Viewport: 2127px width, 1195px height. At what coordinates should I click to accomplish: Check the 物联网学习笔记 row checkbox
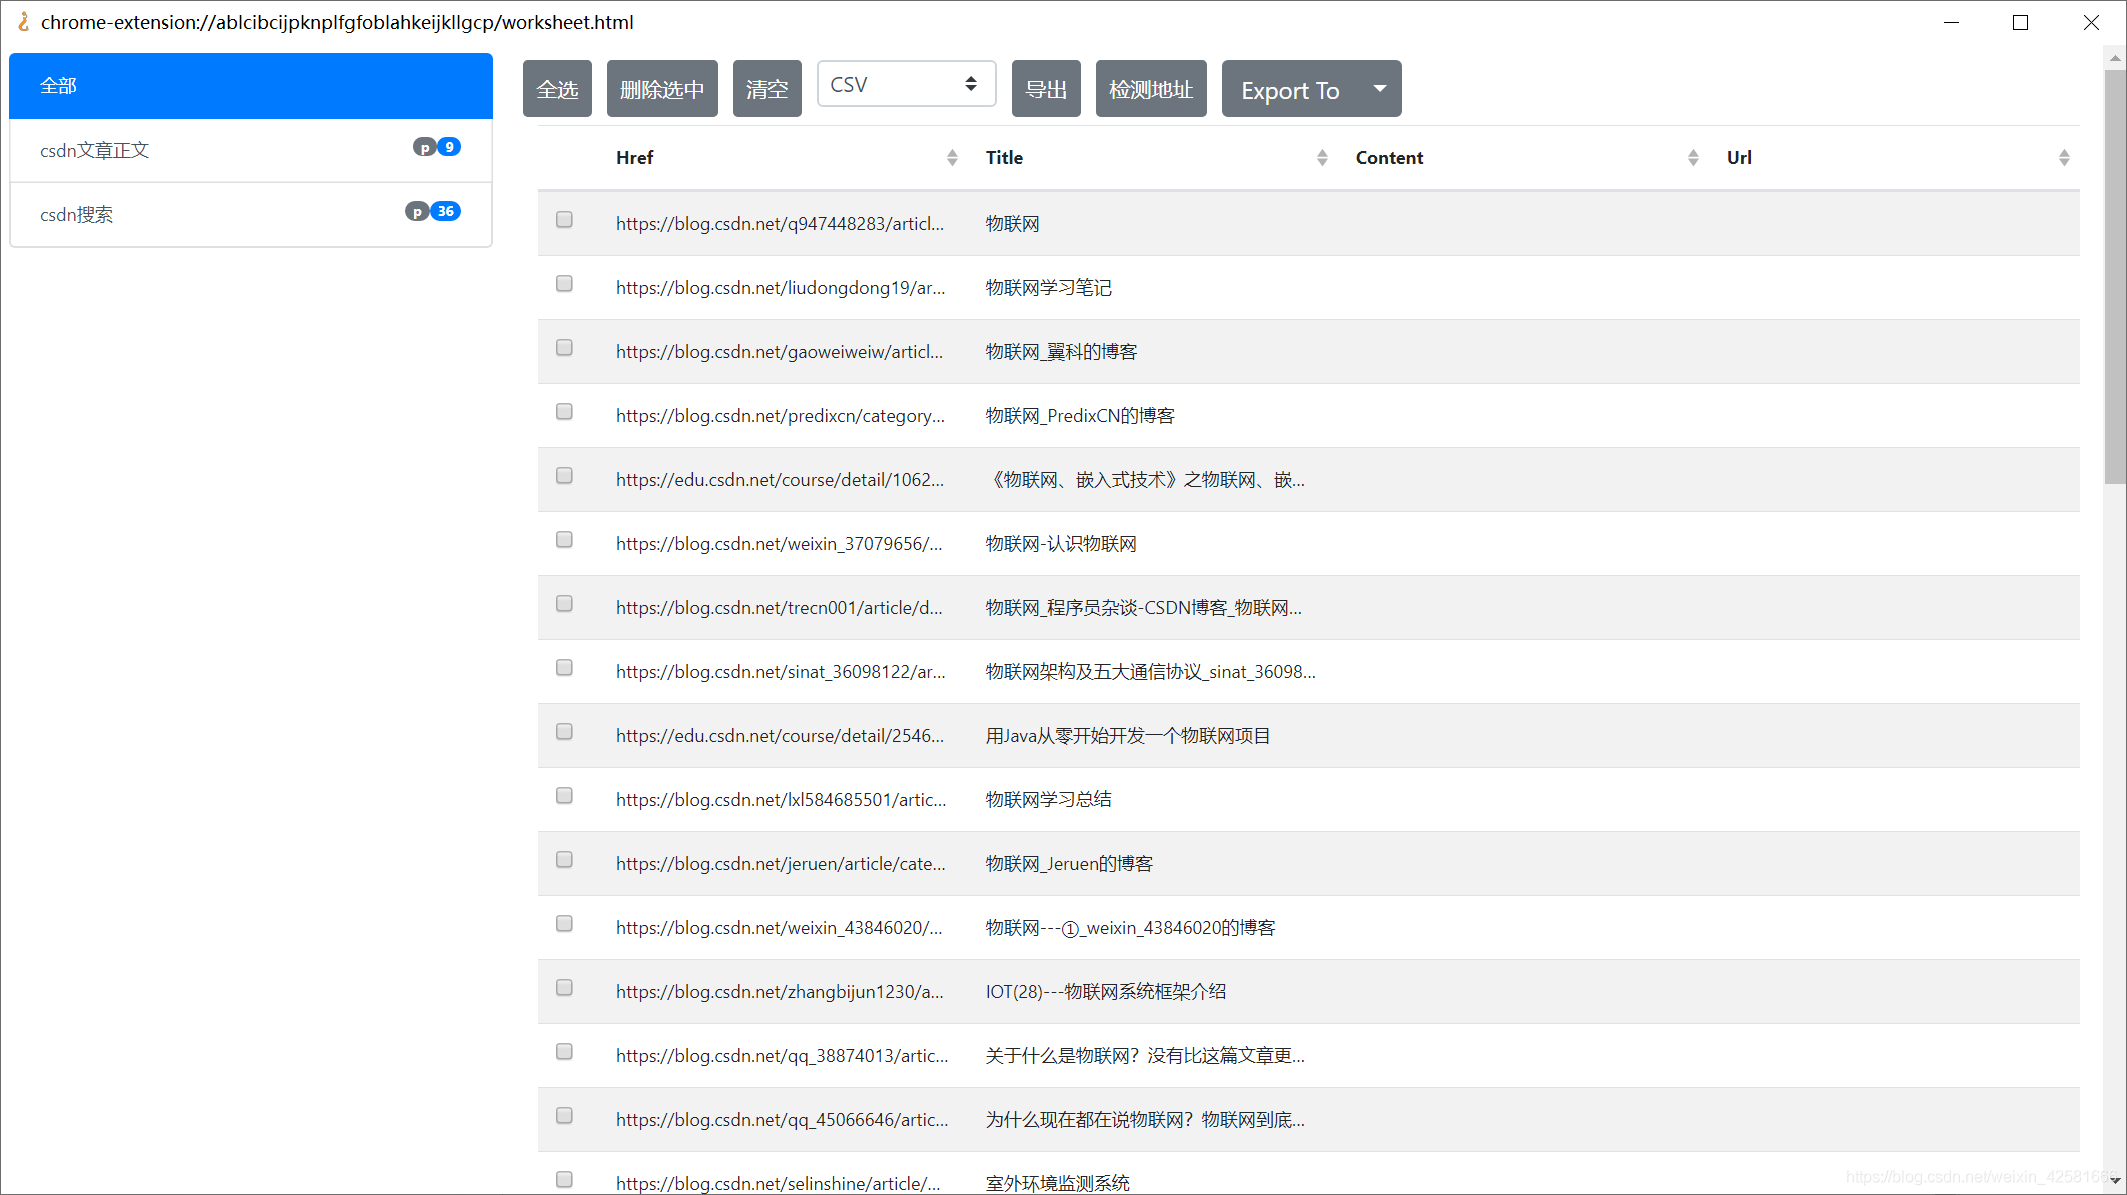(x=564, y=284)
